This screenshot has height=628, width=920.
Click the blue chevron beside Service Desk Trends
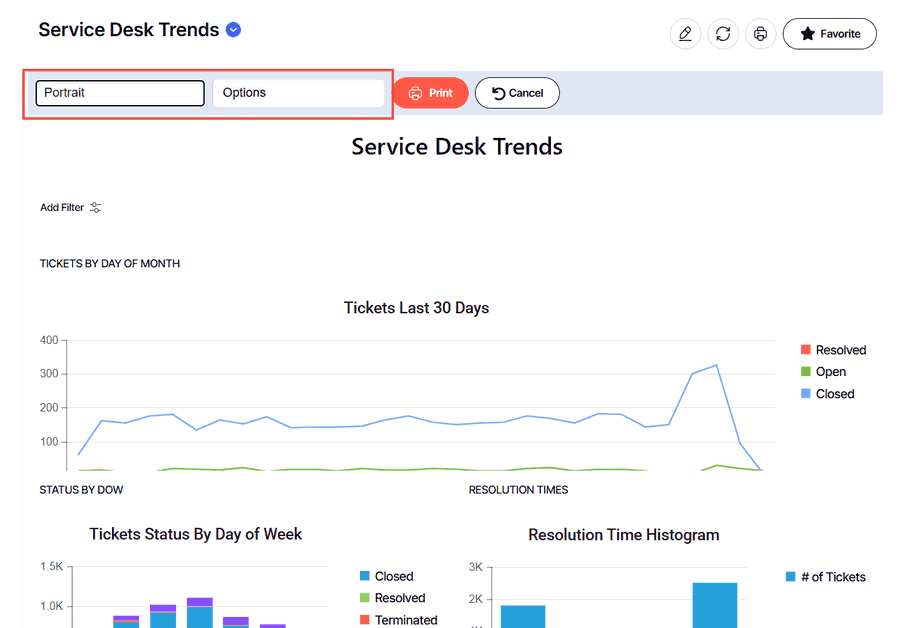[x=233, y=30]
